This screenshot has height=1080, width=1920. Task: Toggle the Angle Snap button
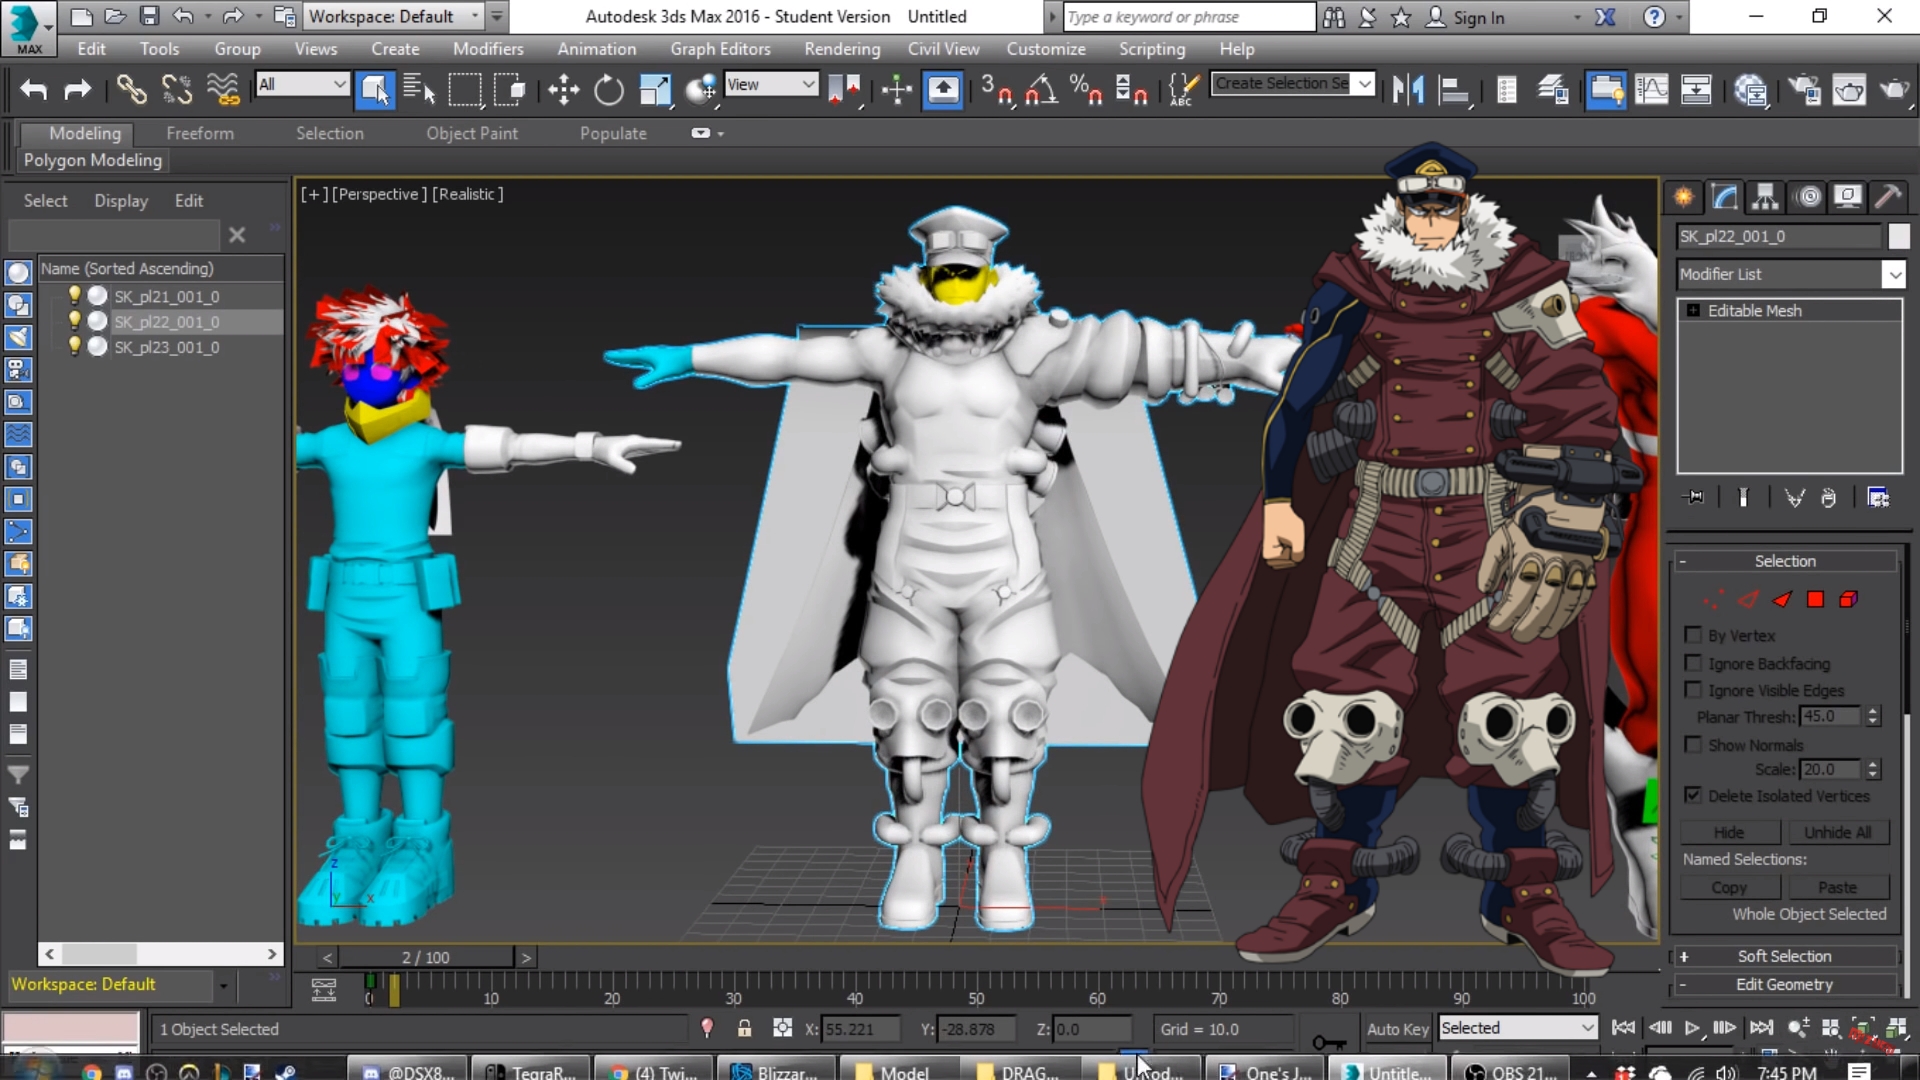coord(1041,90)
